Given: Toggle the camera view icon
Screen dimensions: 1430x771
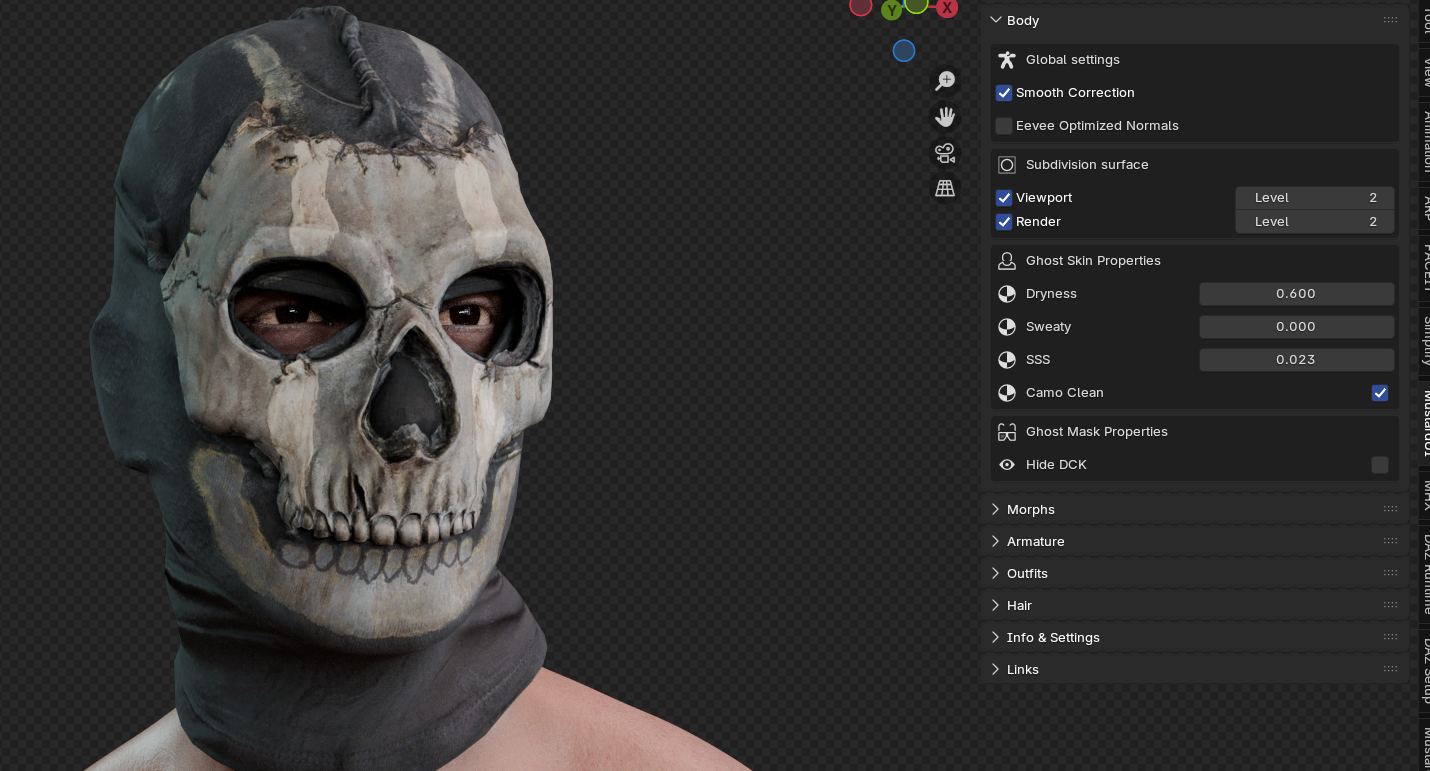Looking at the screenshot, I should coord(945,153).
